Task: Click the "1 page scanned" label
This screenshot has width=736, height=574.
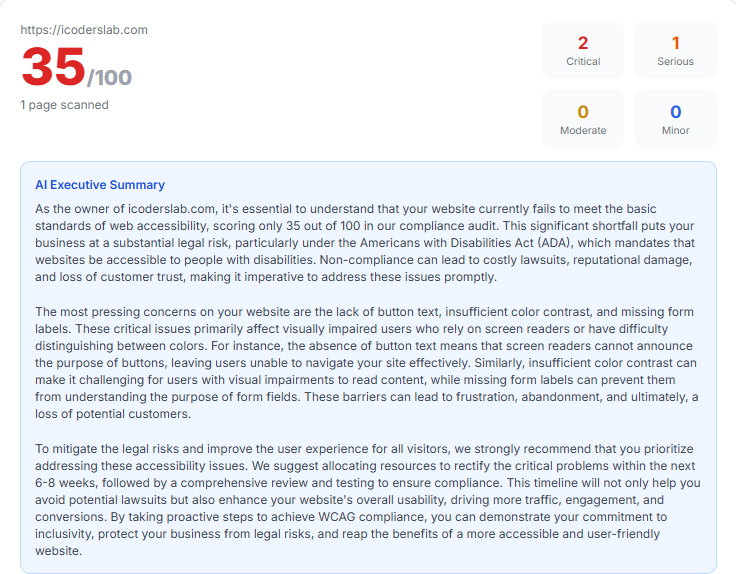Action: (x=64, y=105)
